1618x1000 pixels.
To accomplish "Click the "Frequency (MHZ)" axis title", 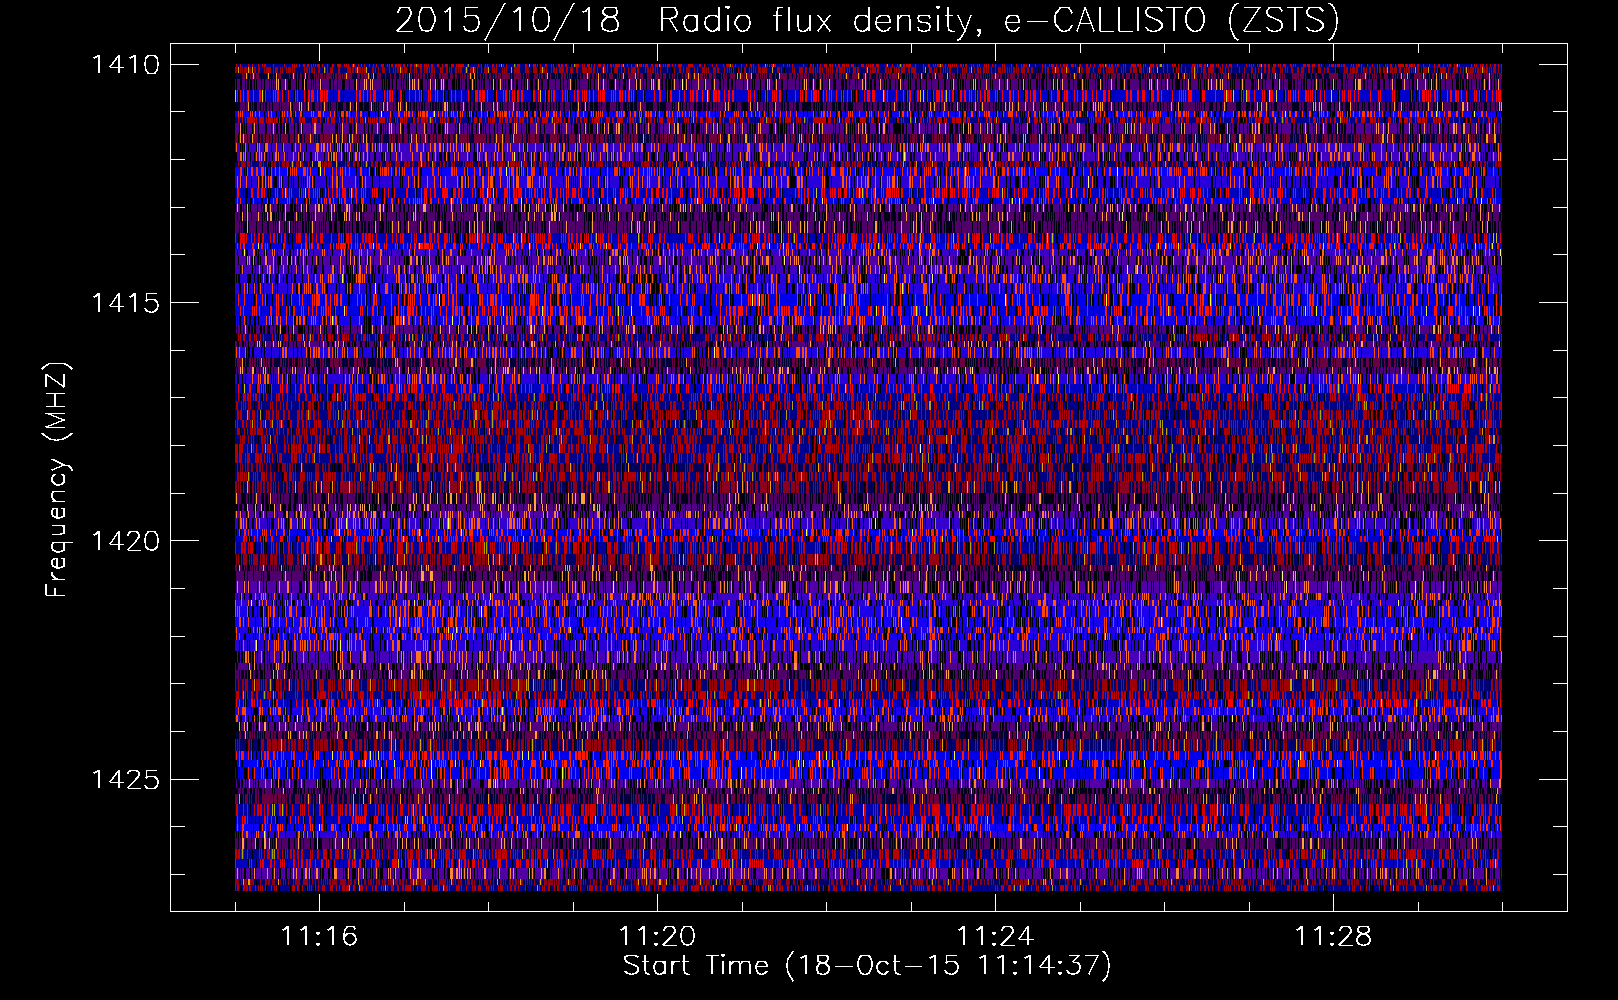I will [58, 479].
